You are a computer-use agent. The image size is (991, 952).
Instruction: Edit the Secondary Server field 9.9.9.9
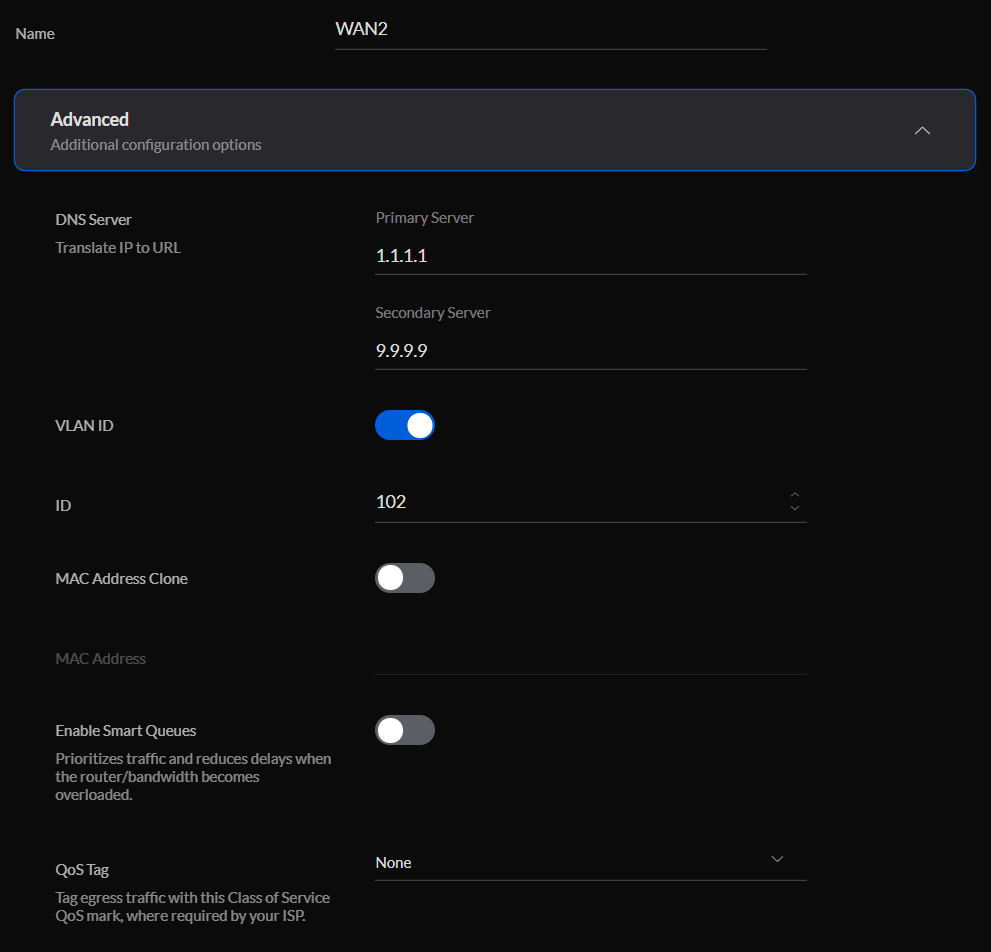591,351
